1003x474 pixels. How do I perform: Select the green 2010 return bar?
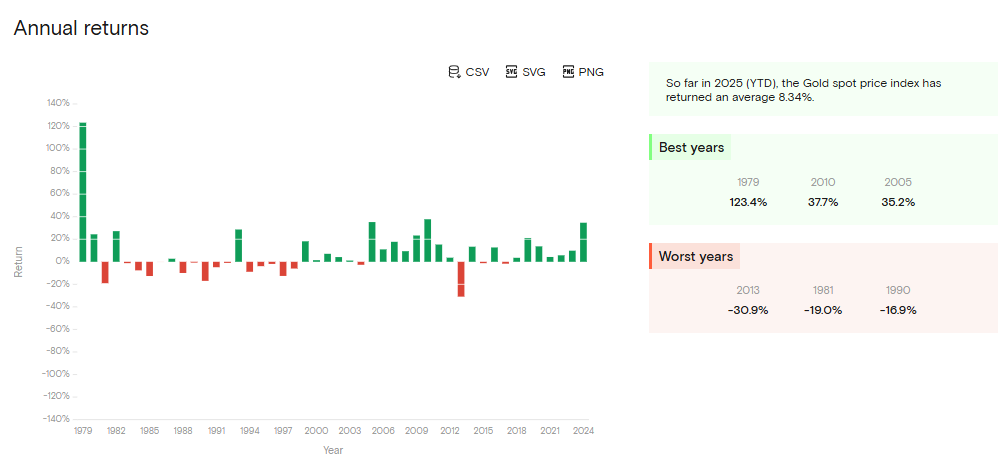pos(428,240)
